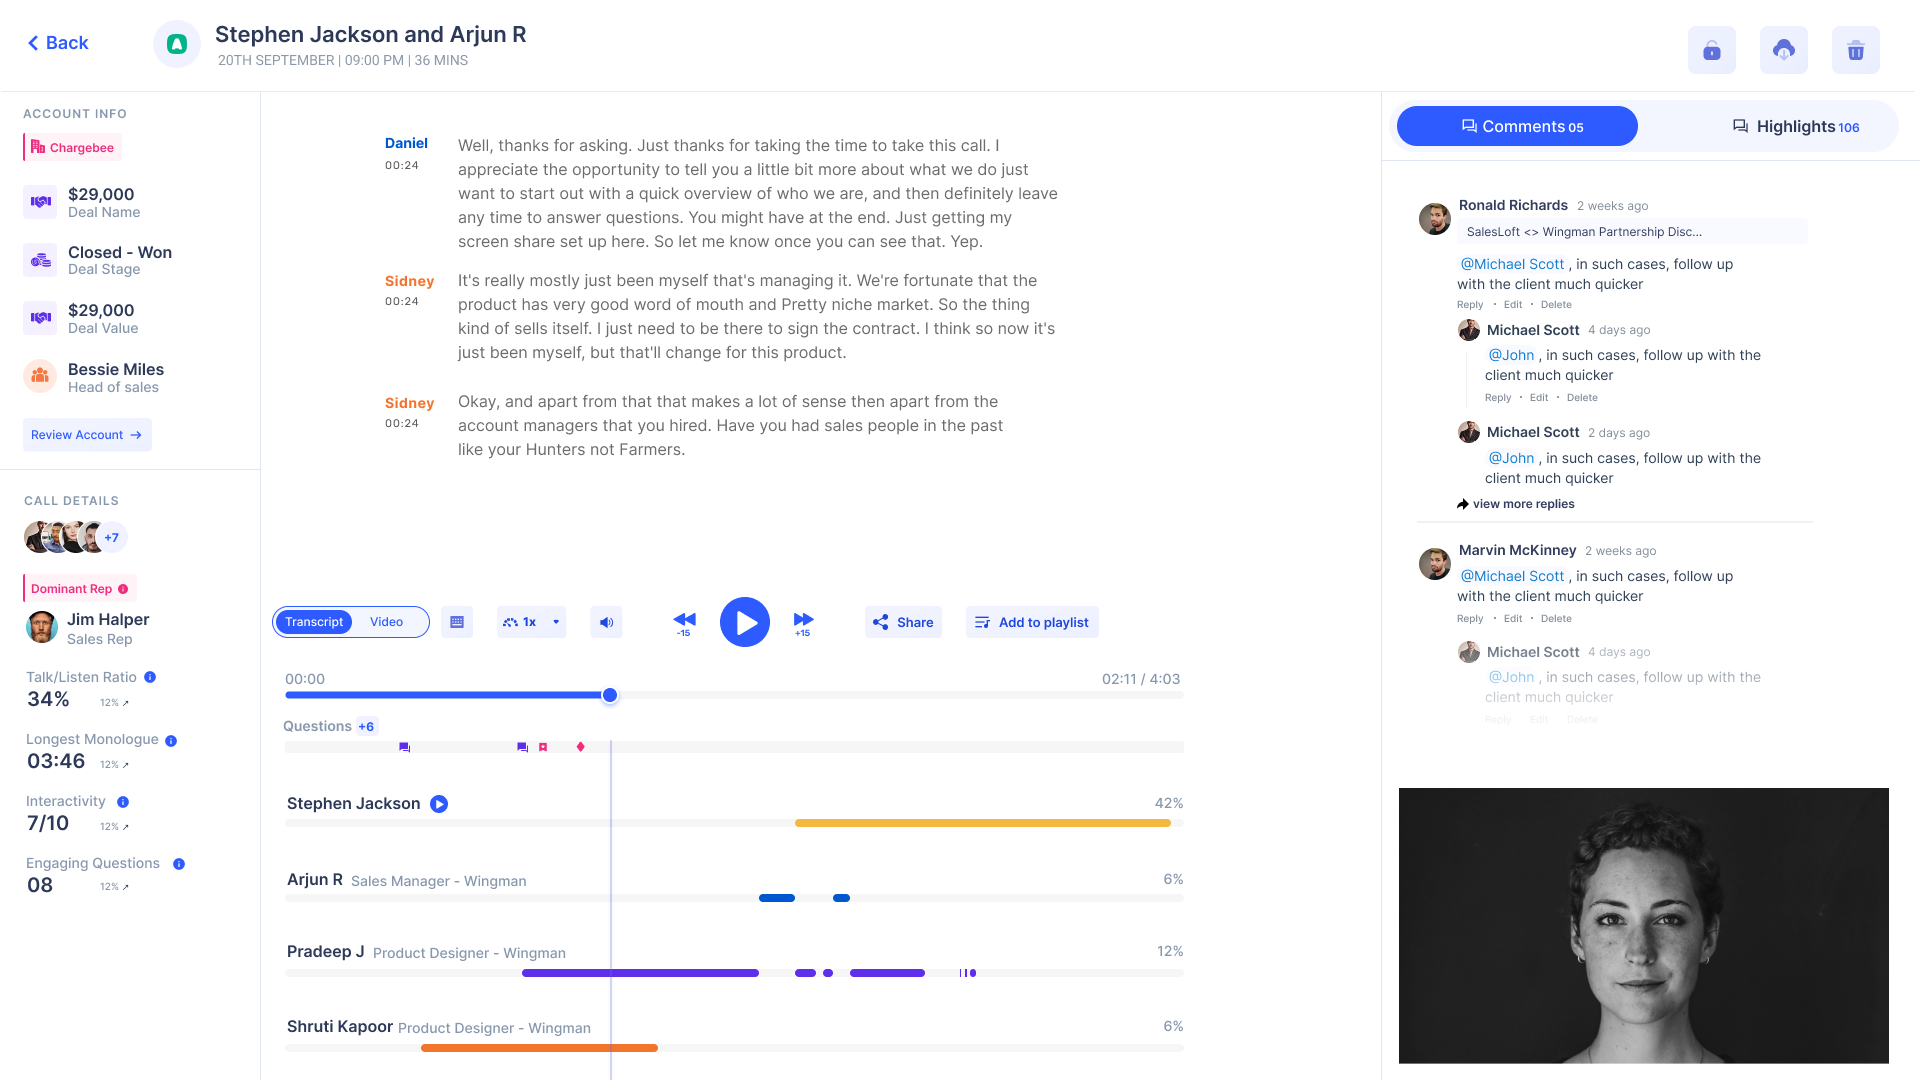Open the Highlights 106 tab
Screen dimensions: 1920x1080
pos(1795,126)
